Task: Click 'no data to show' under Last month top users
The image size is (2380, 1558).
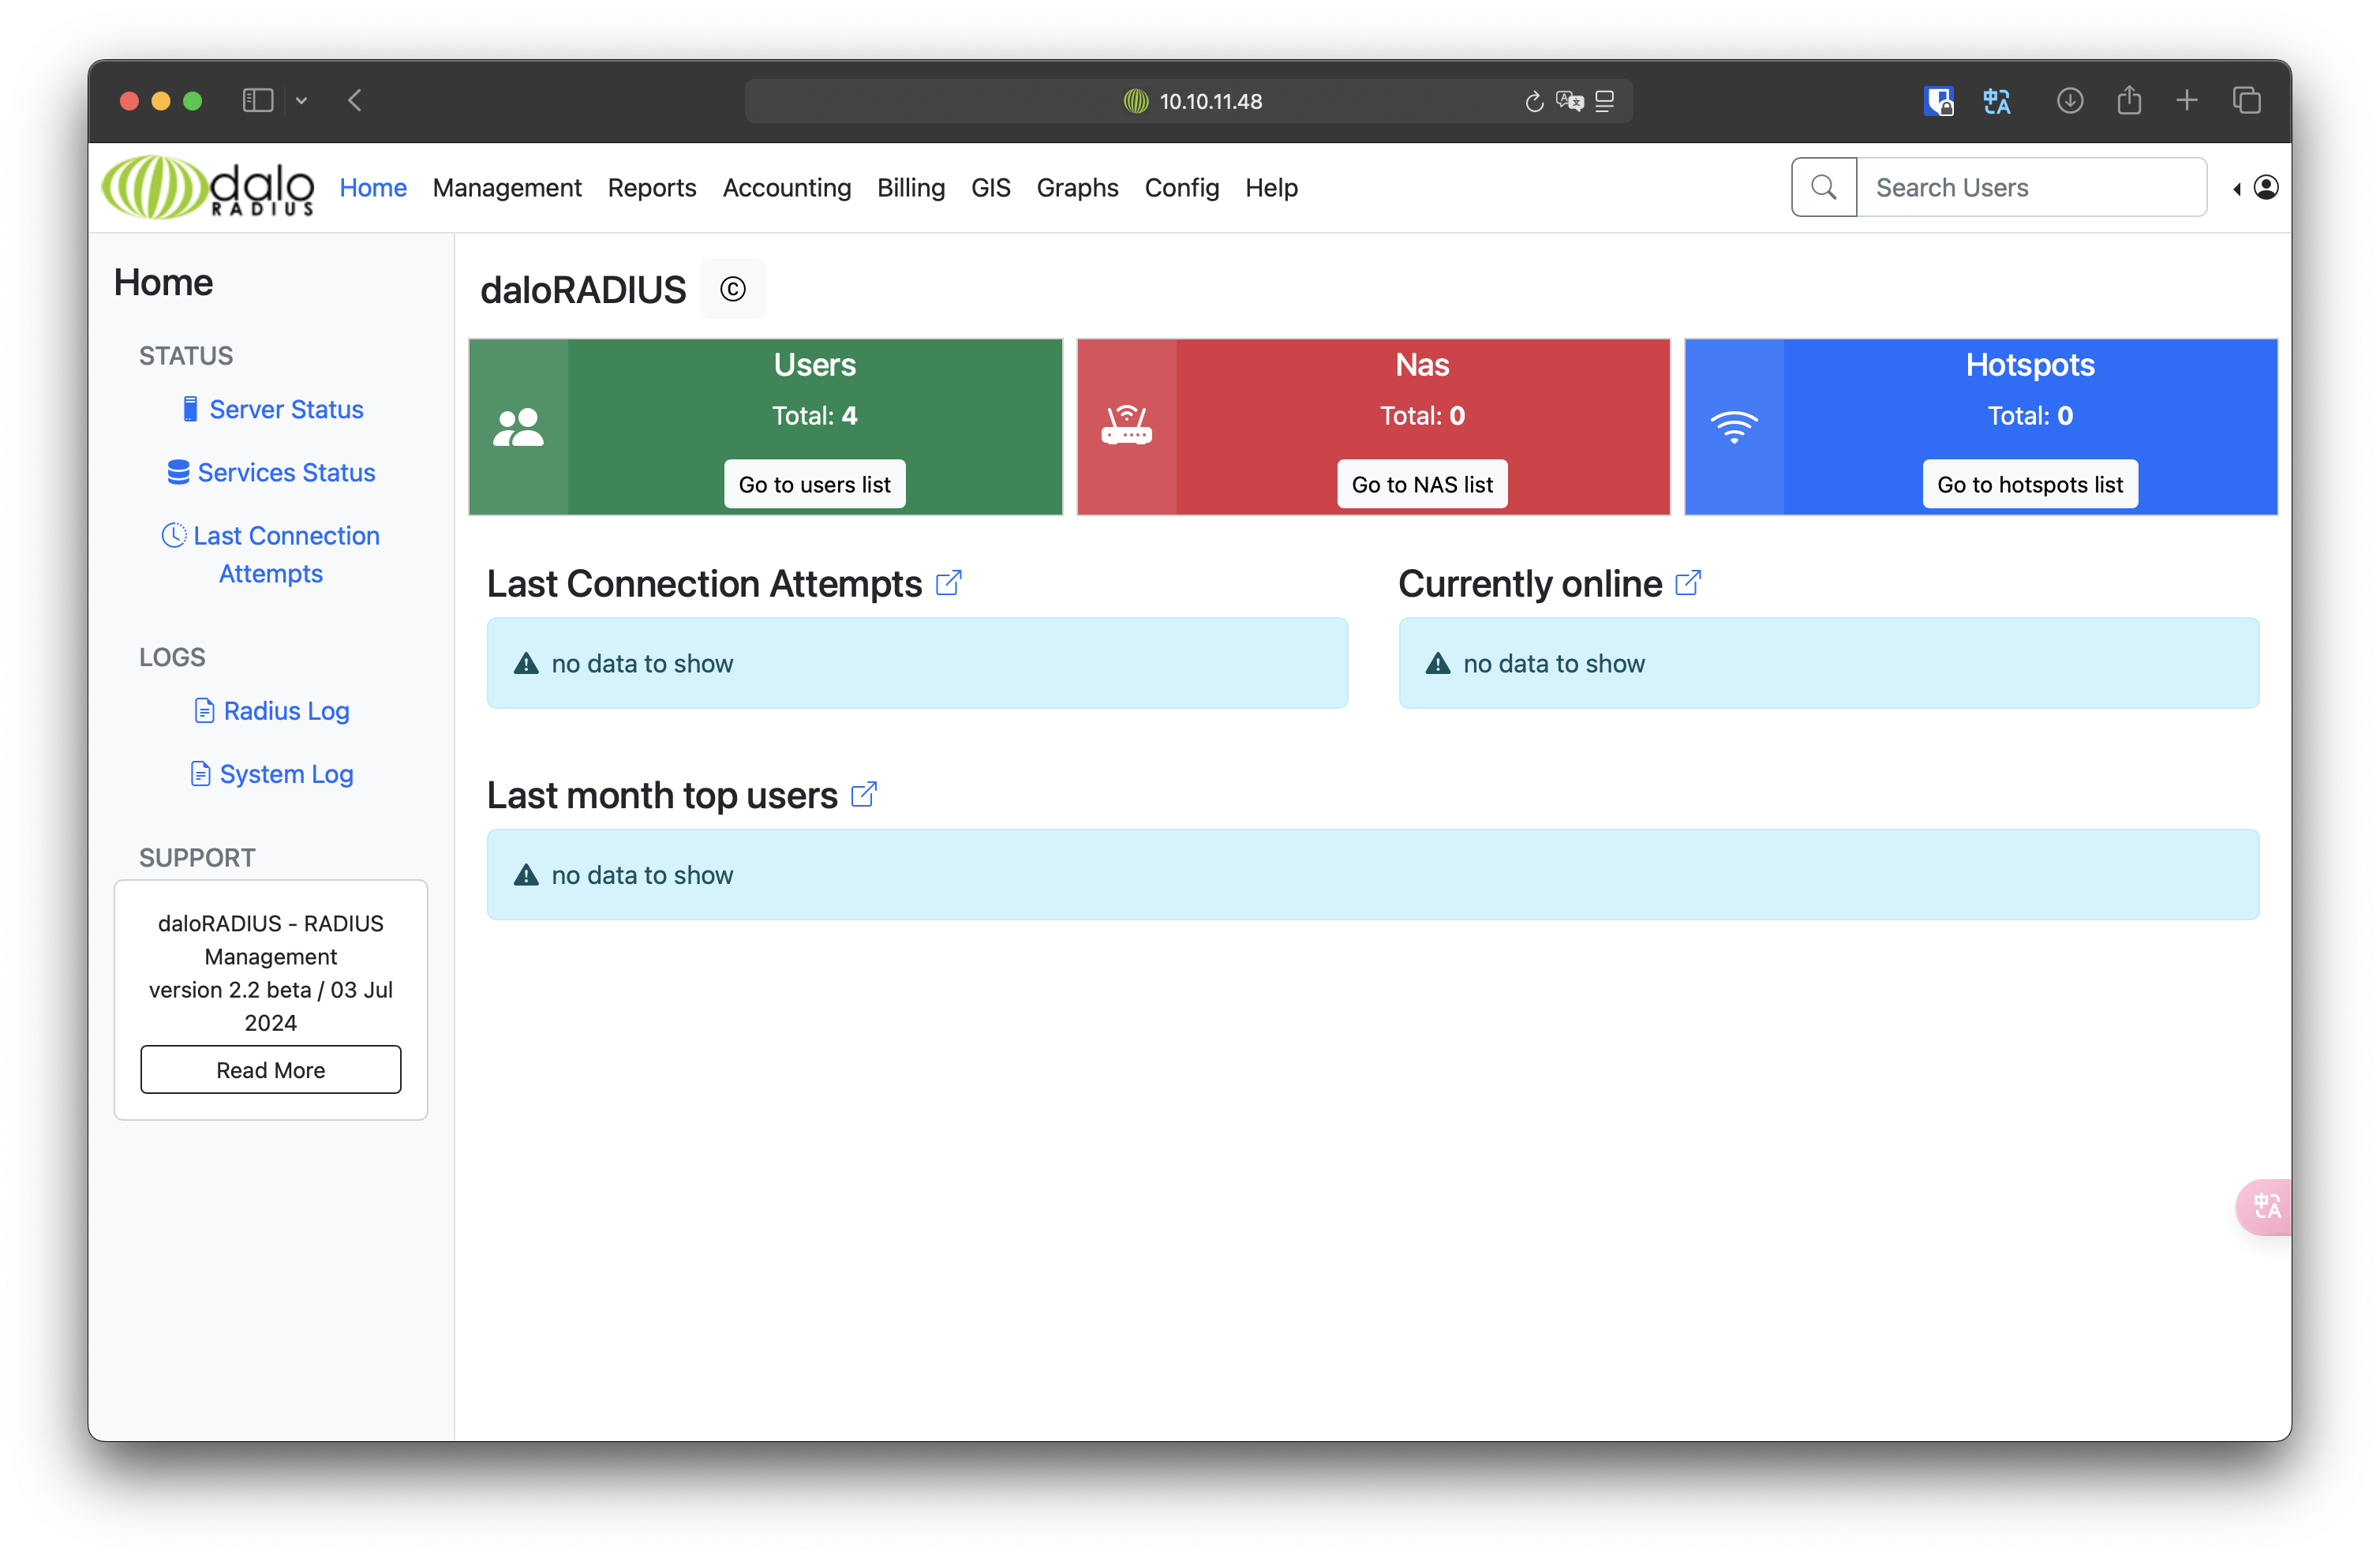Action: click(x=642, y=875)
